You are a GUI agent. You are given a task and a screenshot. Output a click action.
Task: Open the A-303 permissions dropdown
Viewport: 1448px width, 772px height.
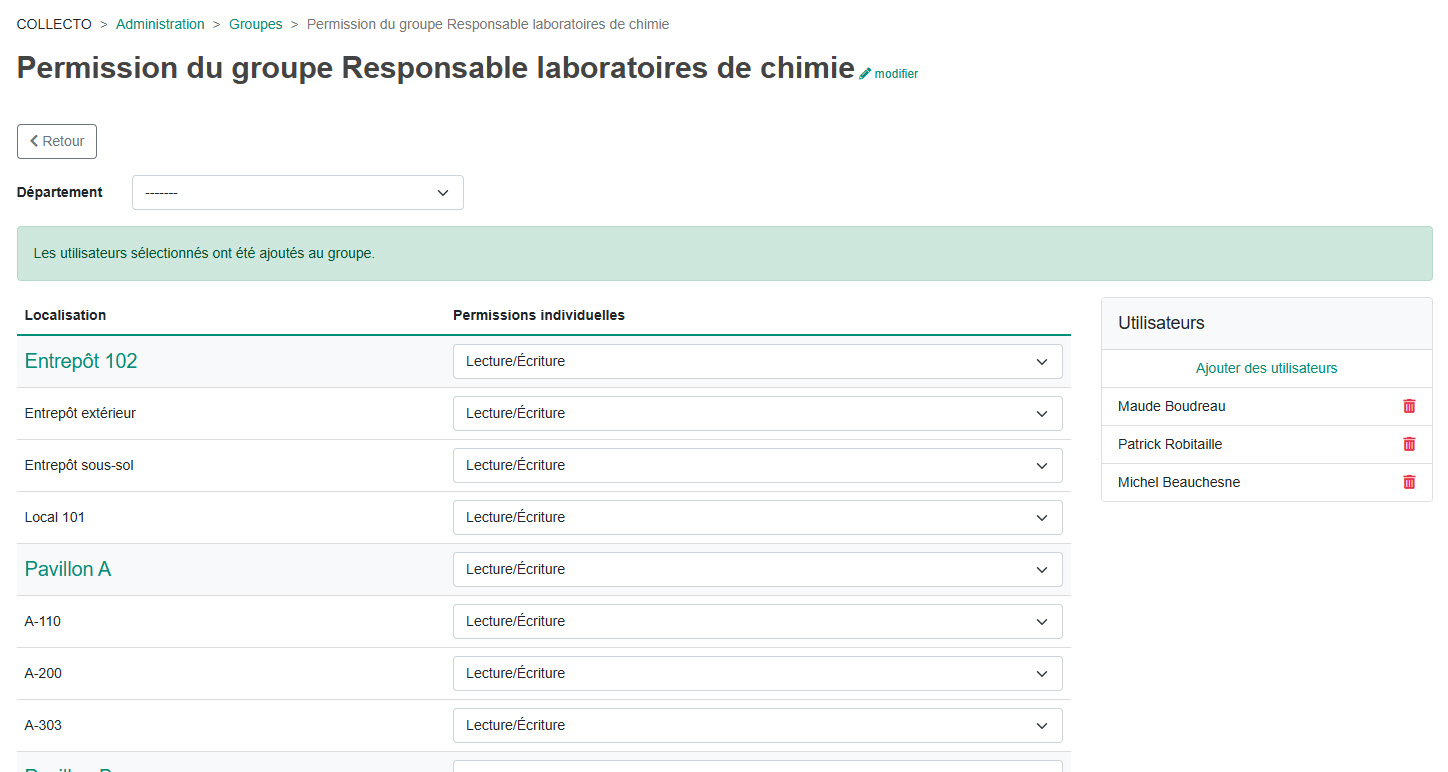coord(757,726)
